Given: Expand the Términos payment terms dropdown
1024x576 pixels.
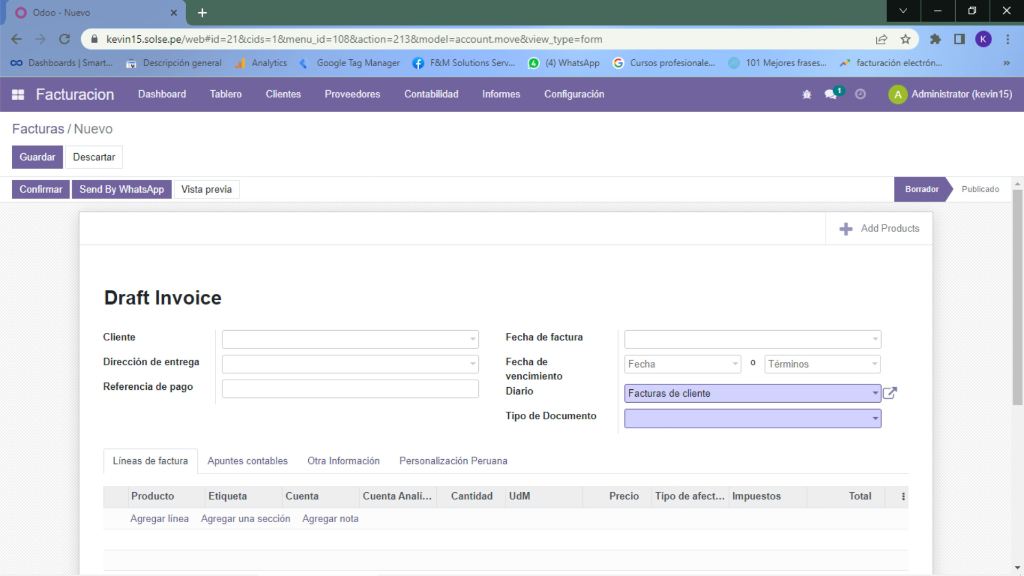Looking at the screenshot, I should [822, 364].
